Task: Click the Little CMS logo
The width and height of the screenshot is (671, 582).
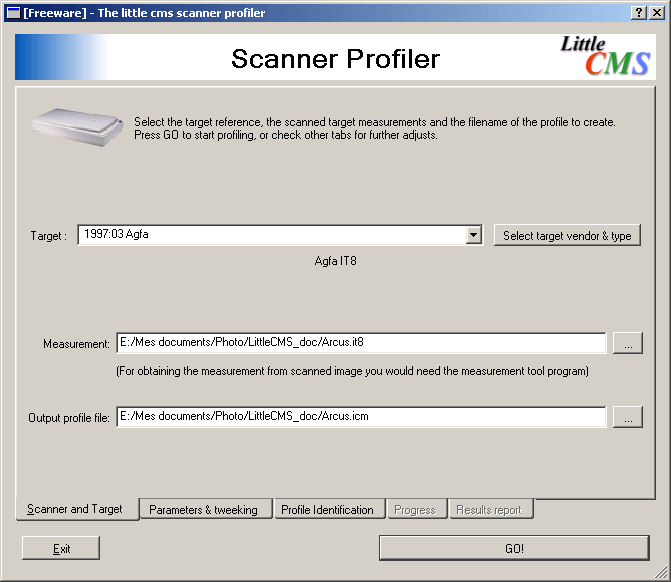Action: tap(606, 56)
